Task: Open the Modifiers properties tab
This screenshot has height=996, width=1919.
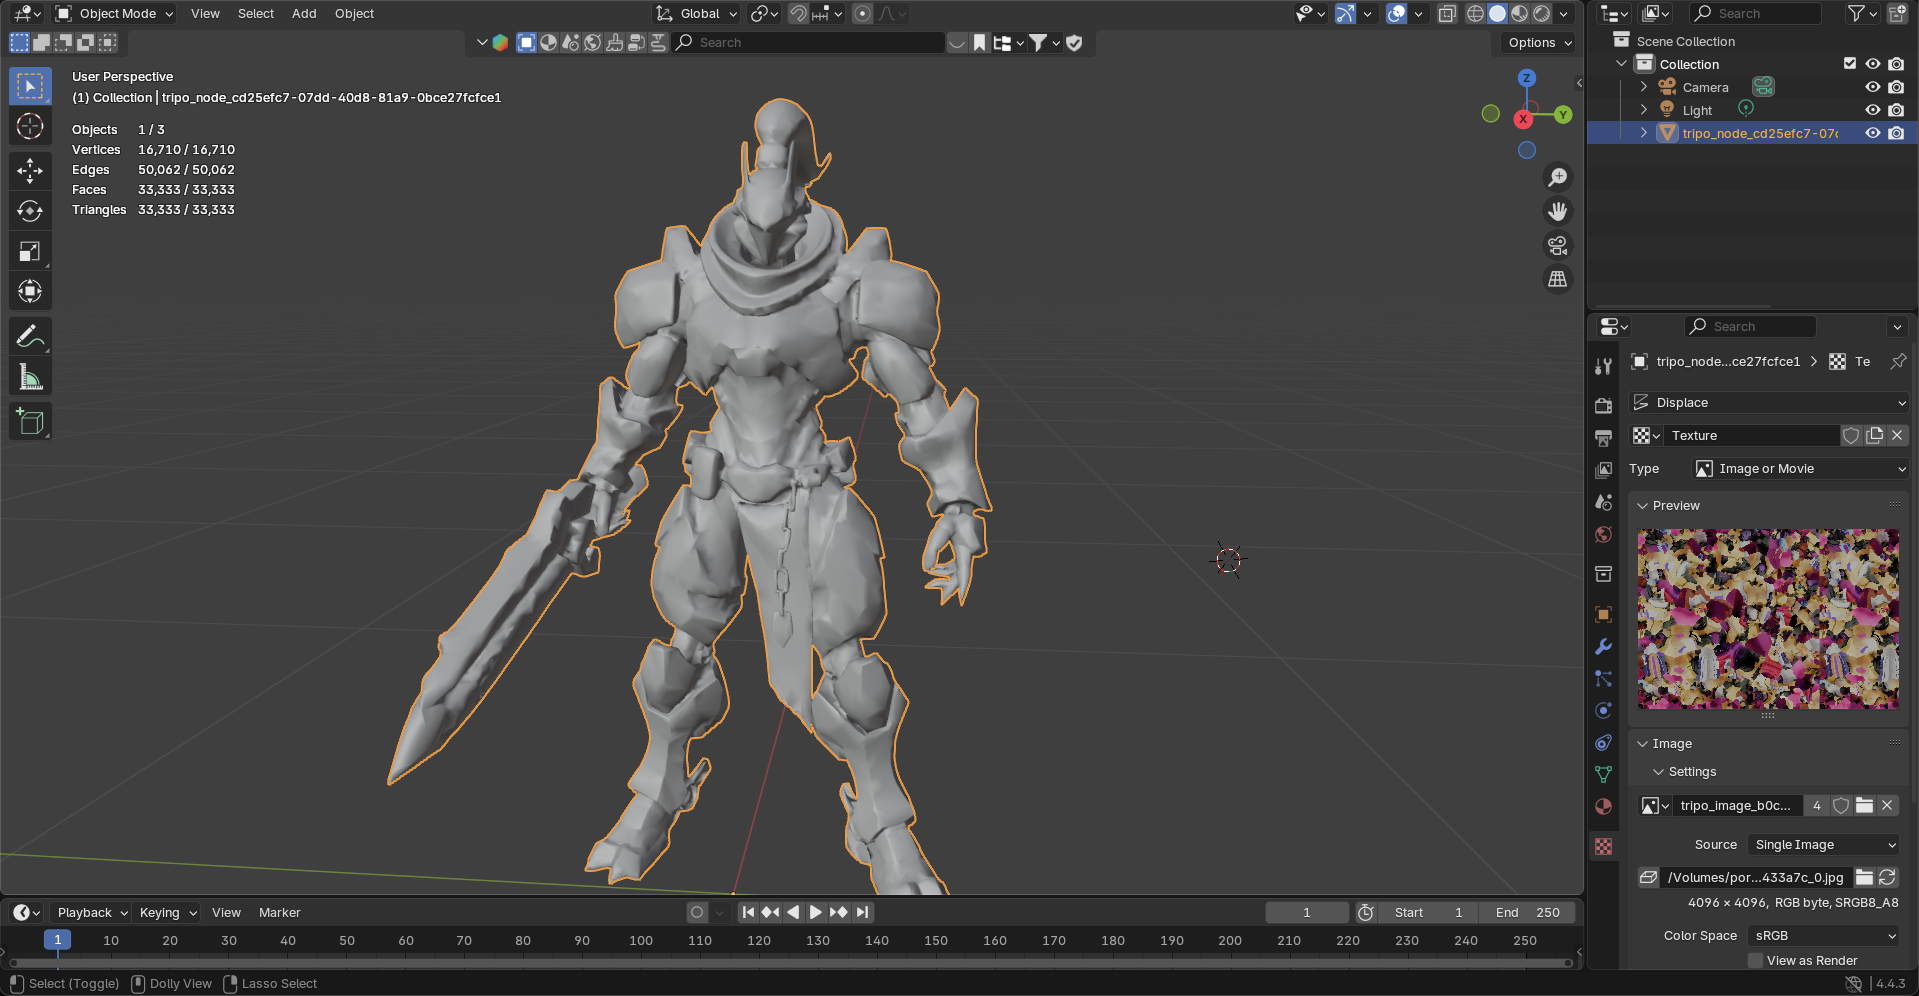Action: point(1603,647)
